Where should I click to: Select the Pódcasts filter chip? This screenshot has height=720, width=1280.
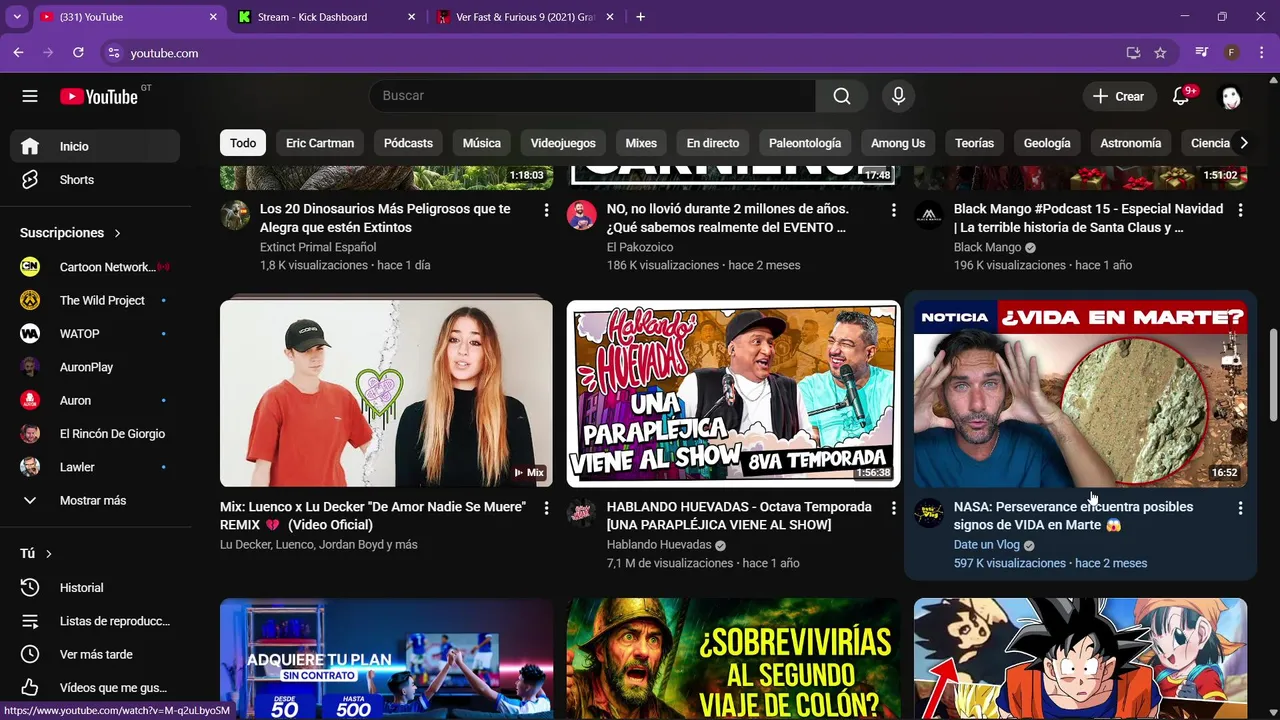coord(408,143)
